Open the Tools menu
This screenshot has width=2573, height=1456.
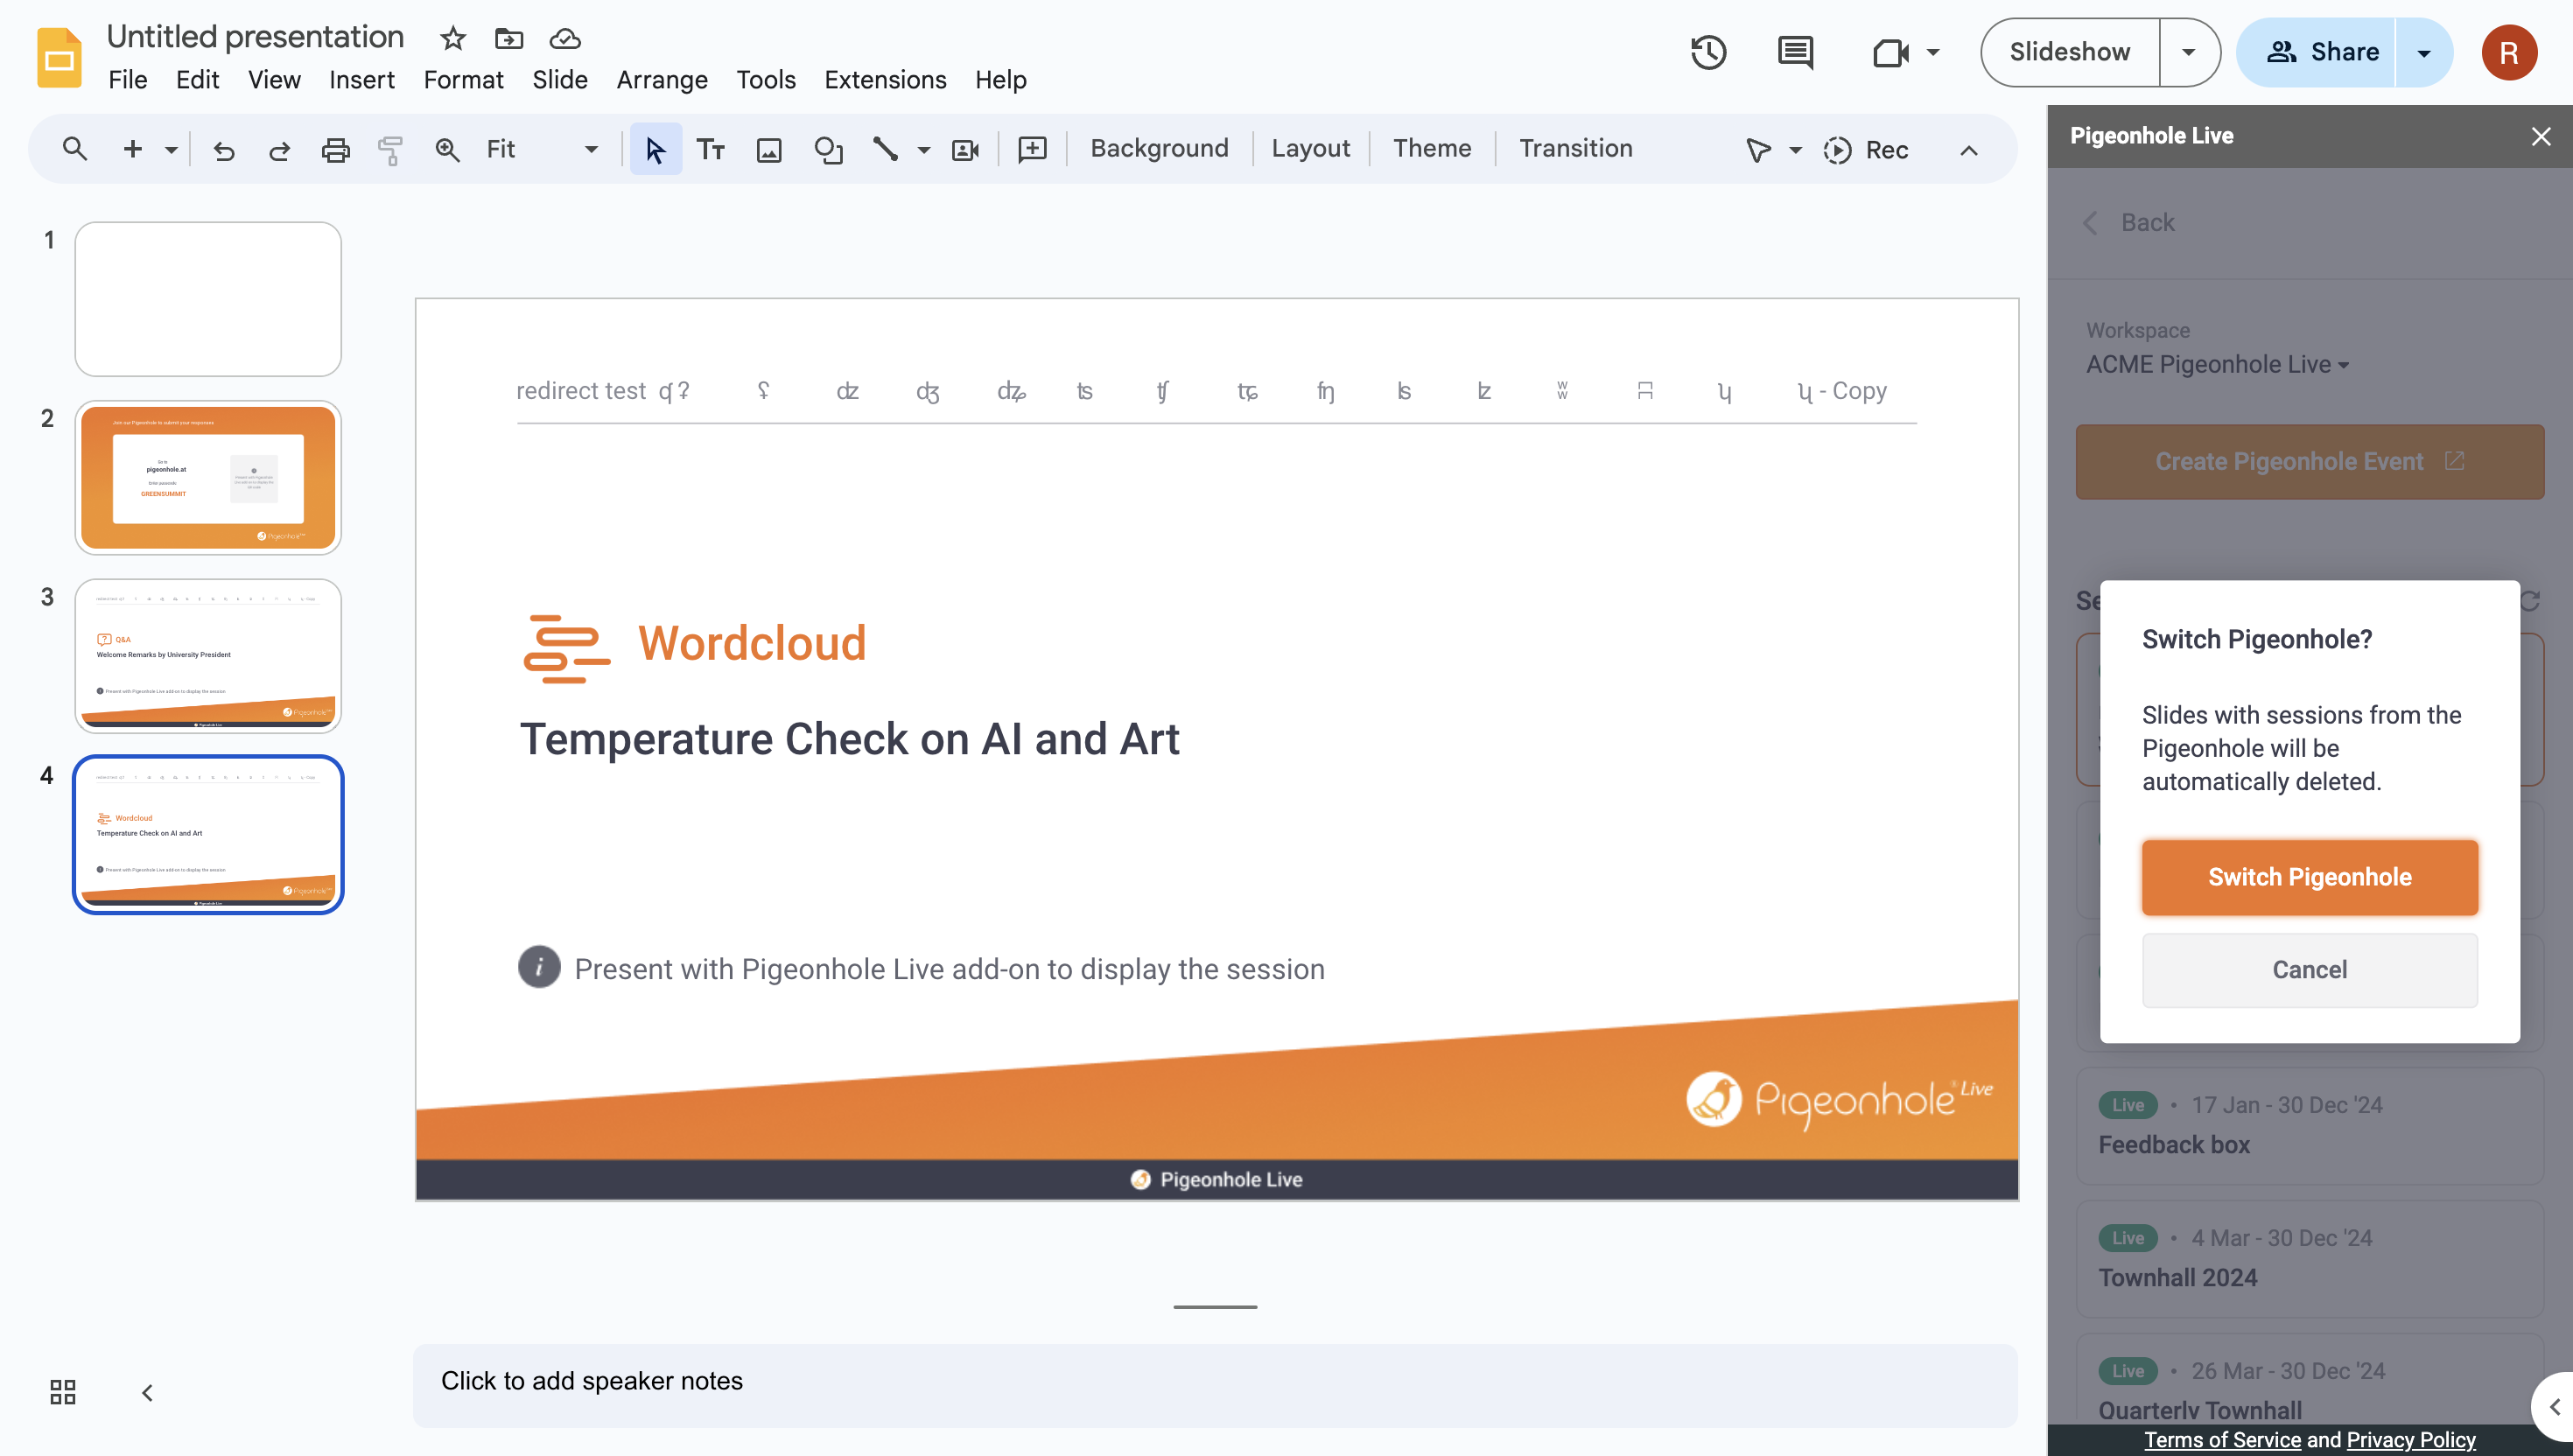coord(766,80)
